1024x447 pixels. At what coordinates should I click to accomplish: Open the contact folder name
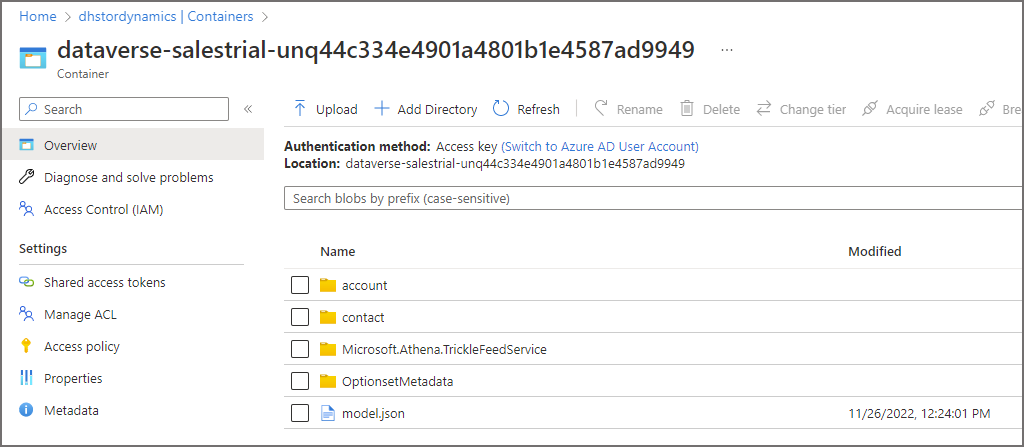coord(363,318)
